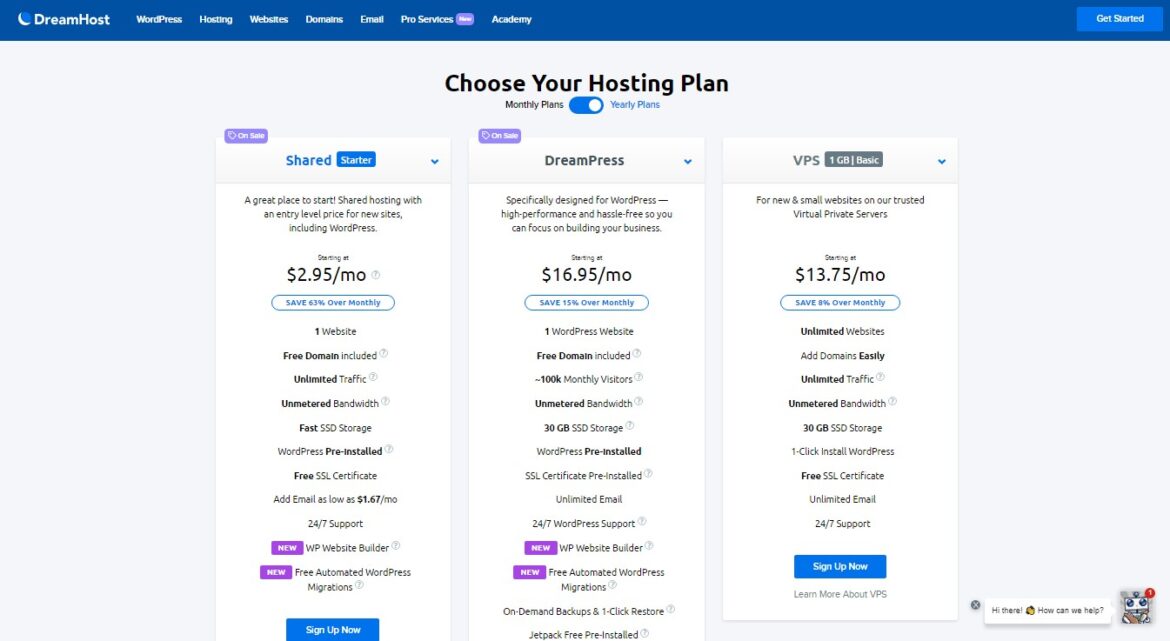
Task: Click the '1-Click Install WordPress' feature text
Action: point(842,451)
